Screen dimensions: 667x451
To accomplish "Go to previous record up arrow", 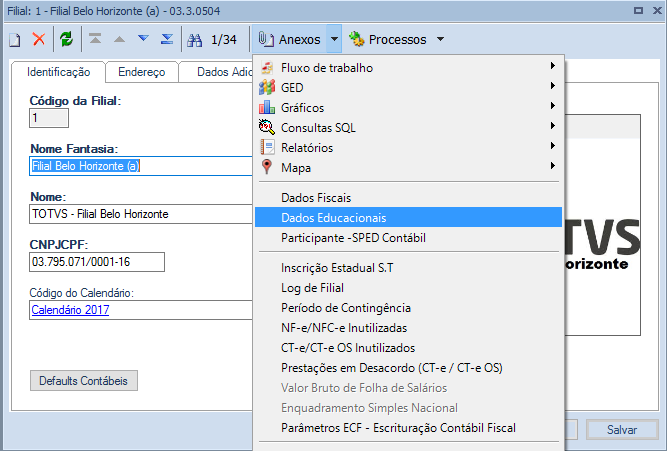I will [x=120, y=39].
